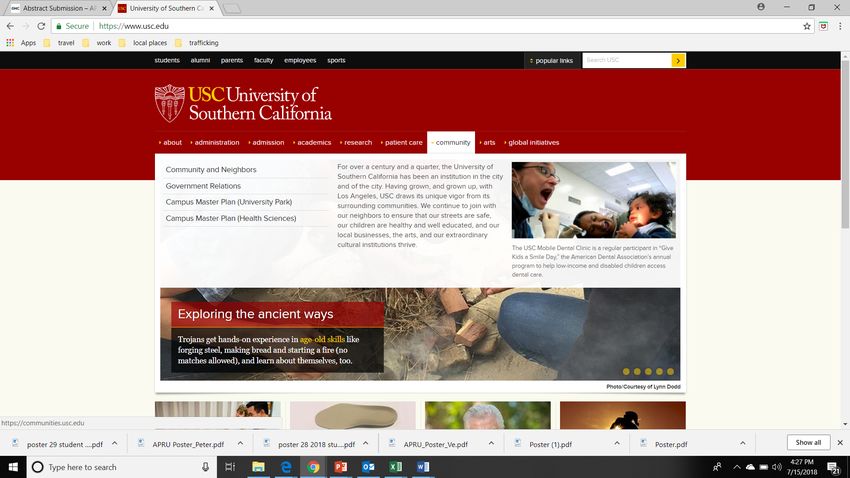Open File Explorer from the taskbar
The width and height of the screenshot is (850, 478).
pyautogui.click(x=258, y=467)
